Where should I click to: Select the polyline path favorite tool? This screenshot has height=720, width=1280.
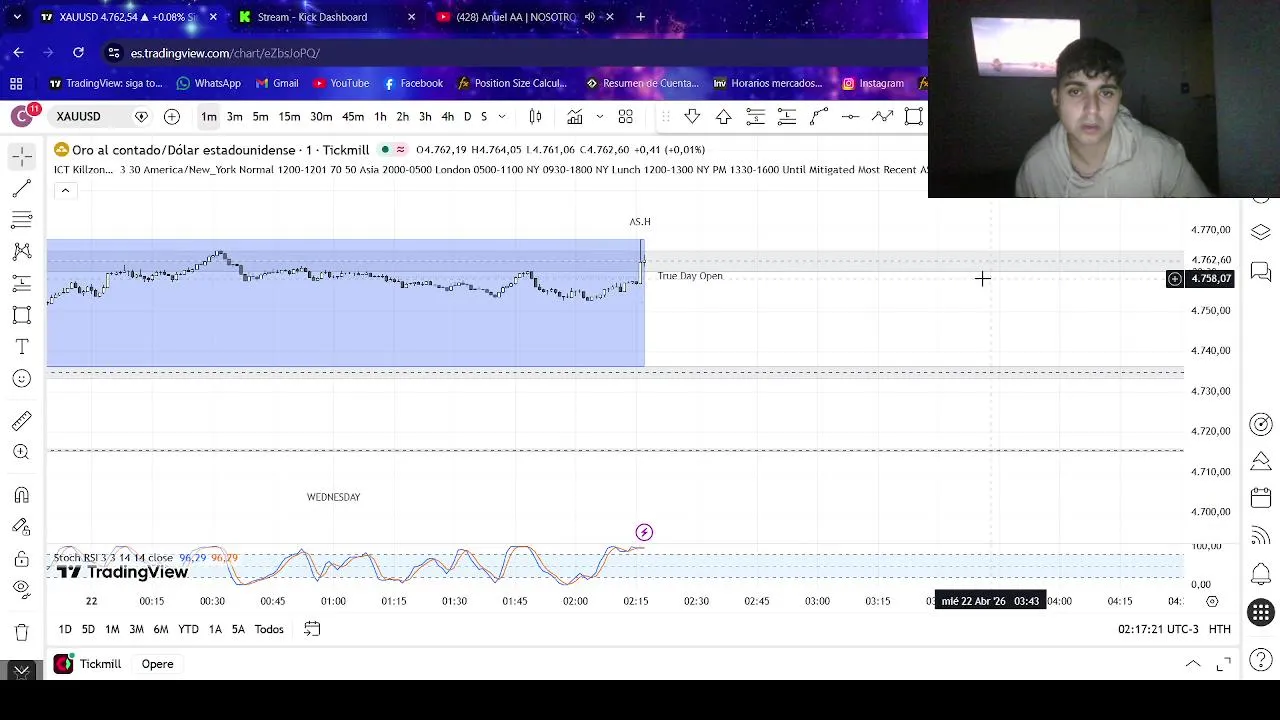[882, 117]
